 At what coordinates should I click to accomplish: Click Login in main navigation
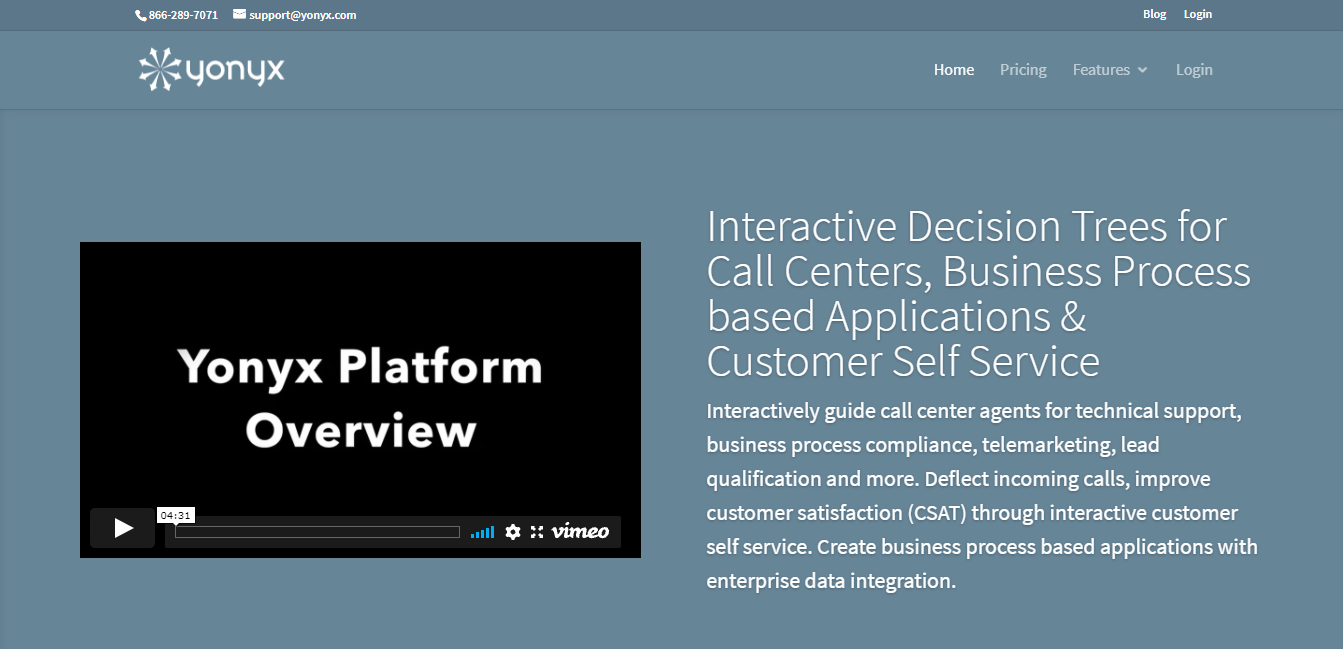tap(1194, 70)
